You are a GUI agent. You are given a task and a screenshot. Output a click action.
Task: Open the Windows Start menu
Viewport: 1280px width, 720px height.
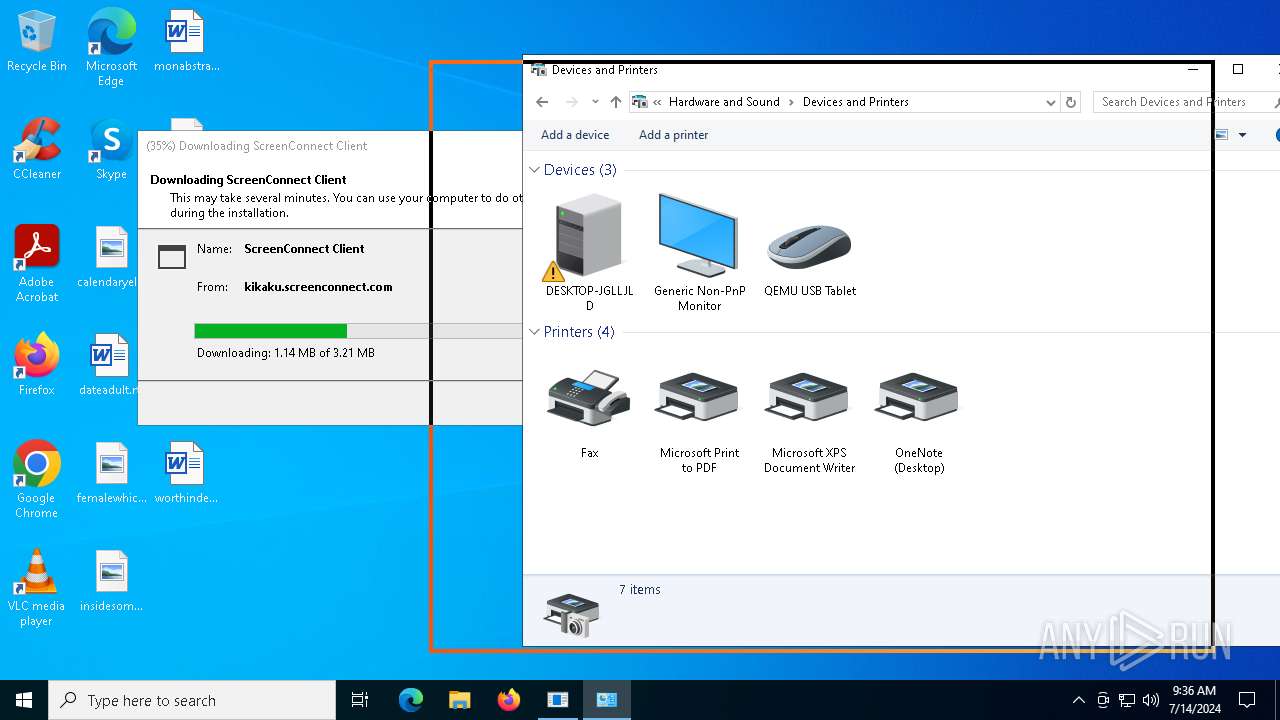(24, 700)
